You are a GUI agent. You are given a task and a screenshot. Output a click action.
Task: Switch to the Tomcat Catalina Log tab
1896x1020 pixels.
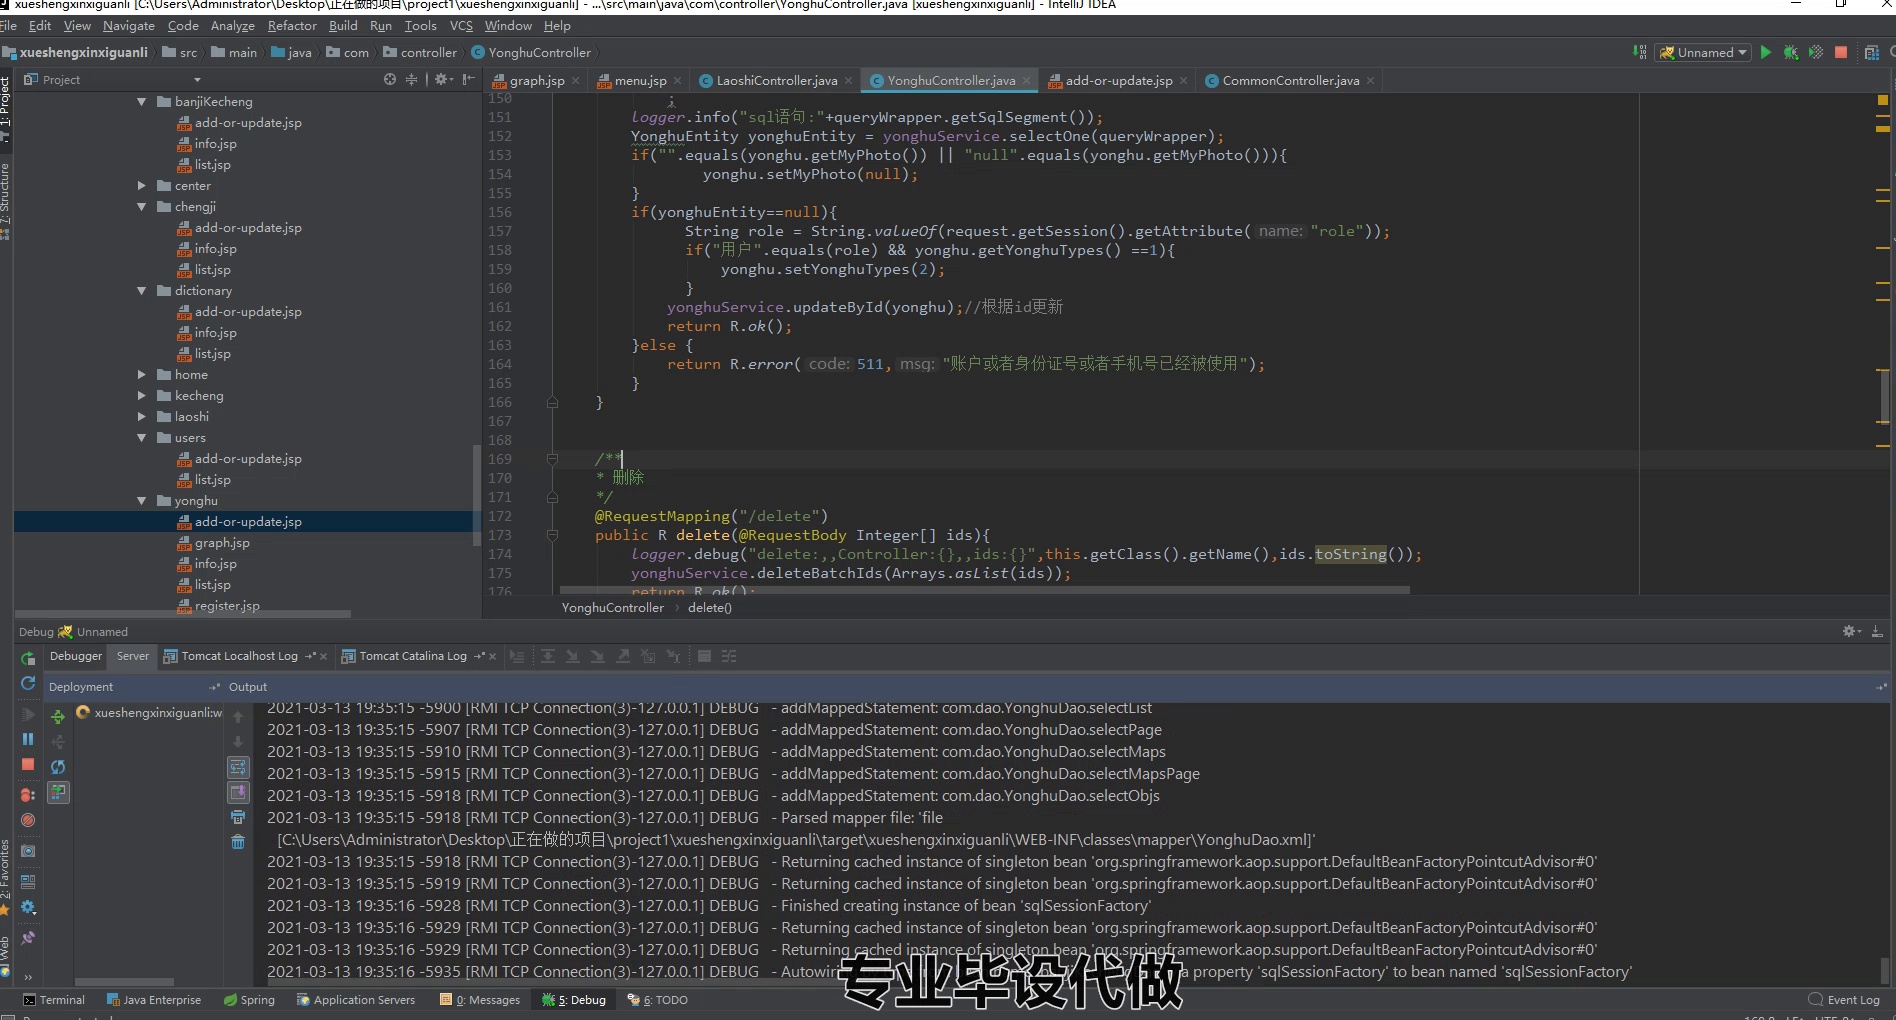[414, 656]
